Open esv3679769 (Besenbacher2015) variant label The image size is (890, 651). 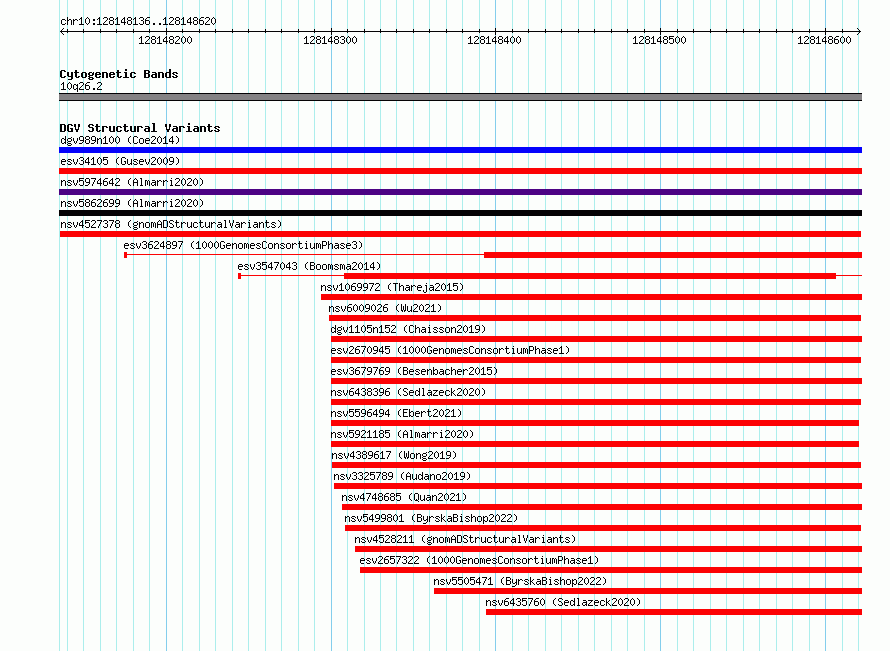pos(414,371)
